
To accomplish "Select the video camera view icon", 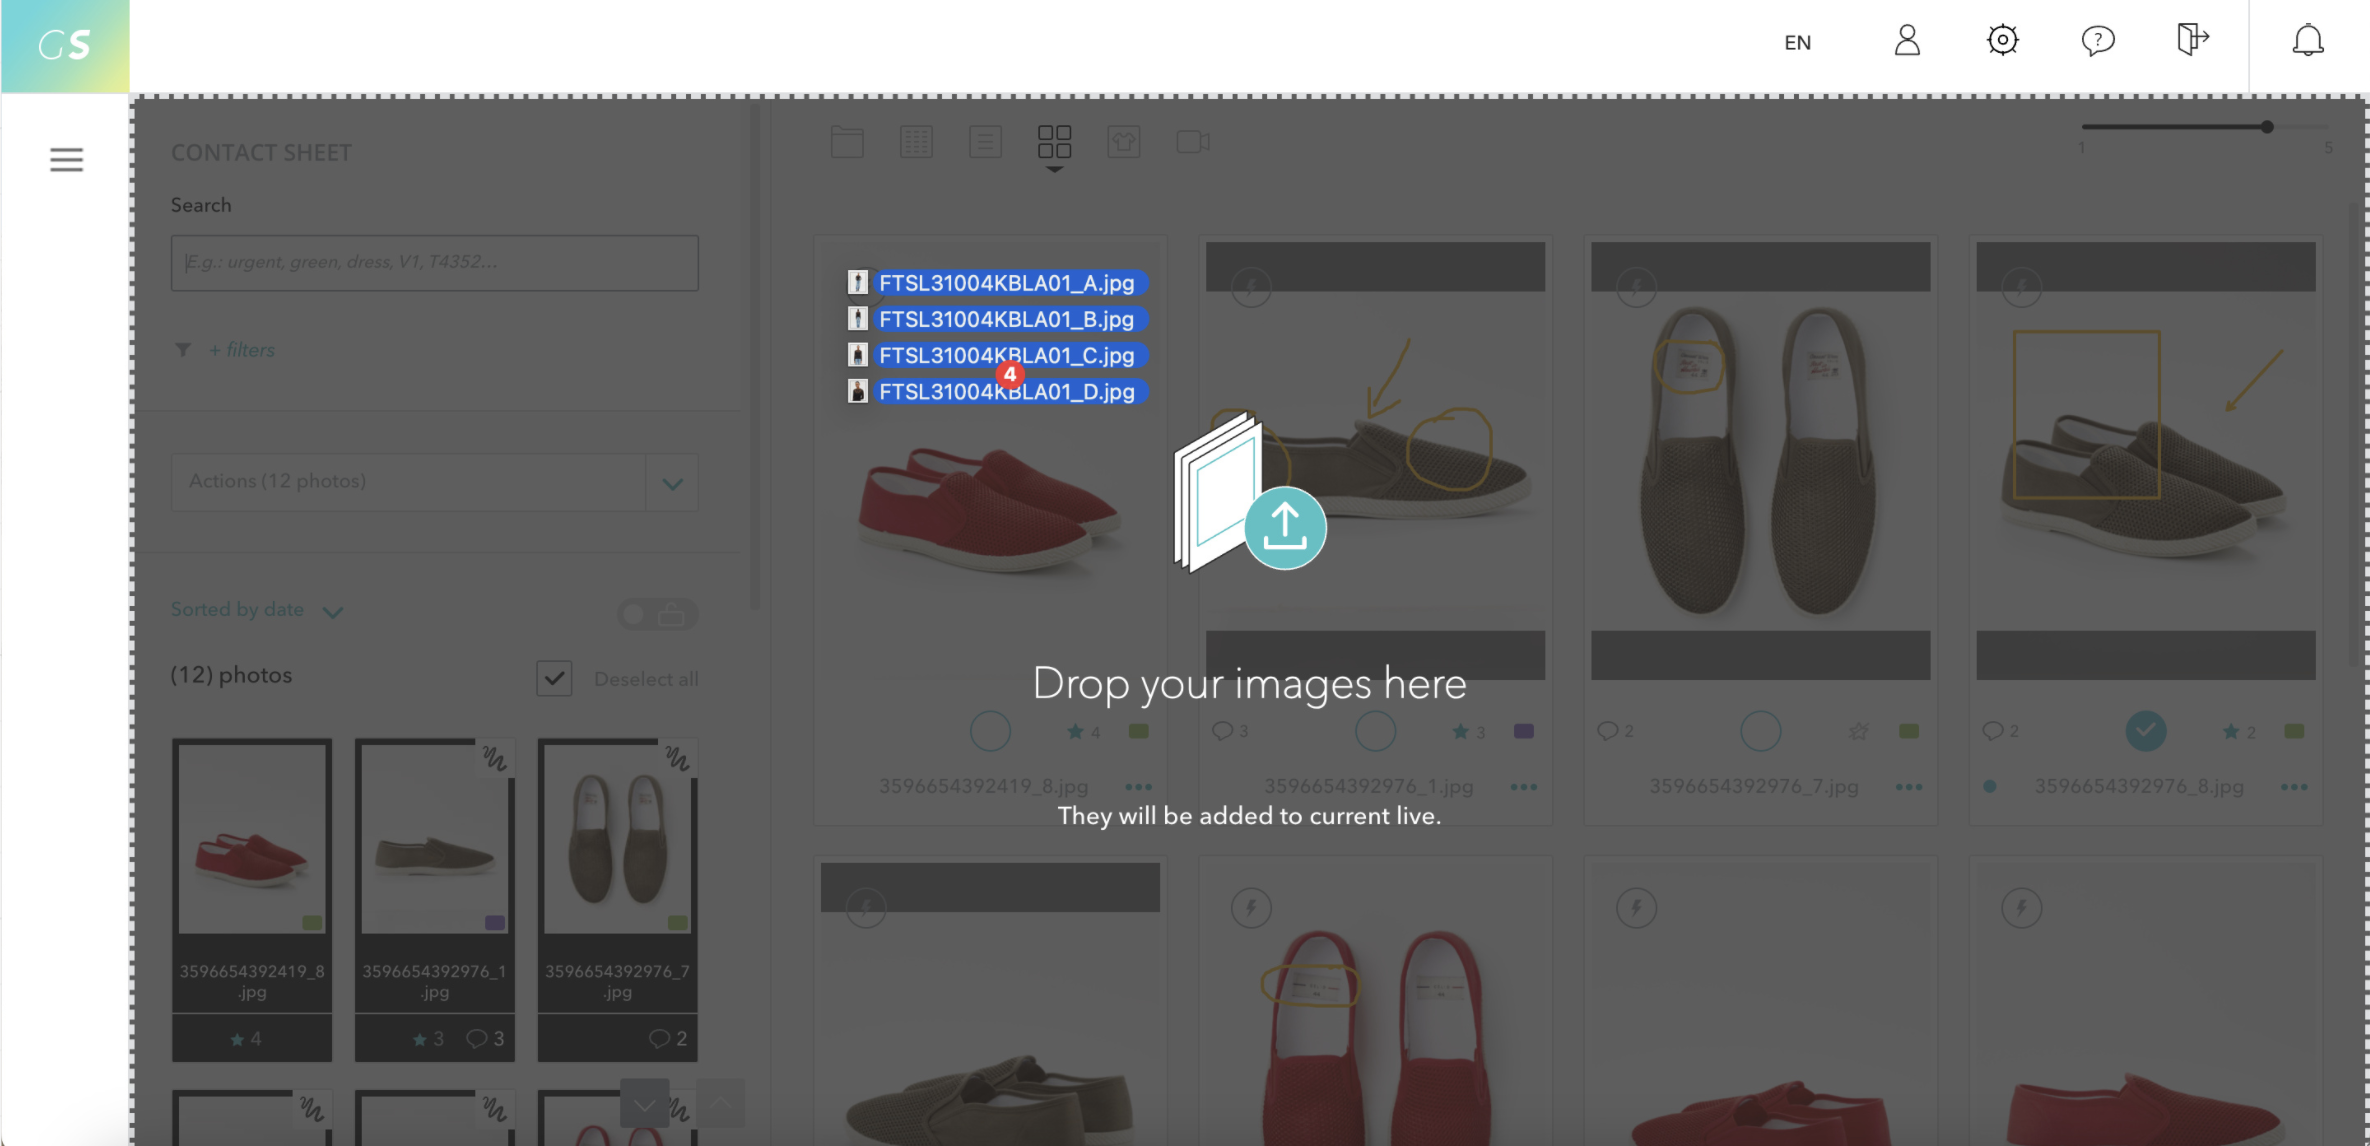I will tap(1192, 142).
